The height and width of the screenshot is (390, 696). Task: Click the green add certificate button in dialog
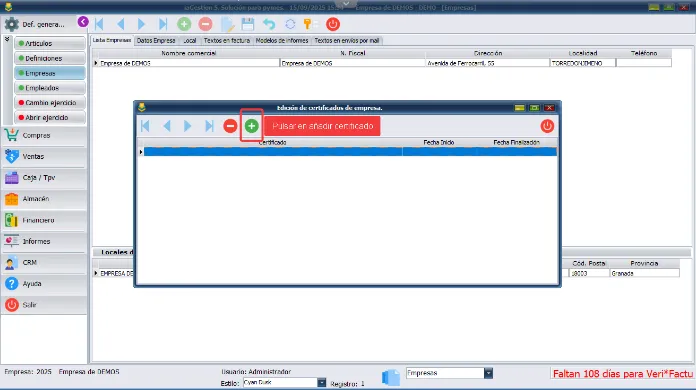[x=252, y=126]
